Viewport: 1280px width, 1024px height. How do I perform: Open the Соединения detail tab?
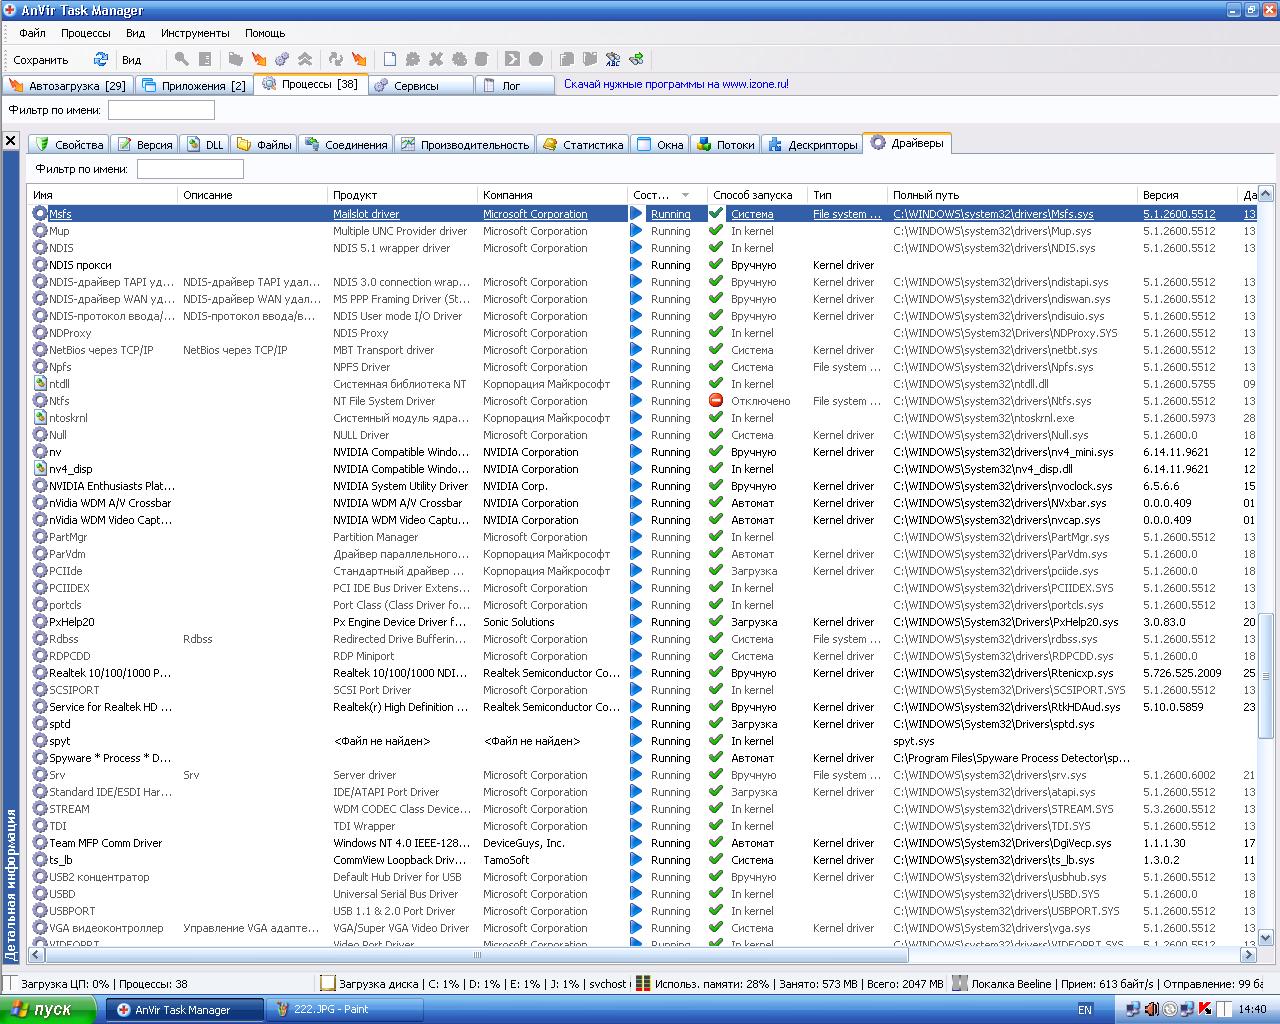click(346, 145)
